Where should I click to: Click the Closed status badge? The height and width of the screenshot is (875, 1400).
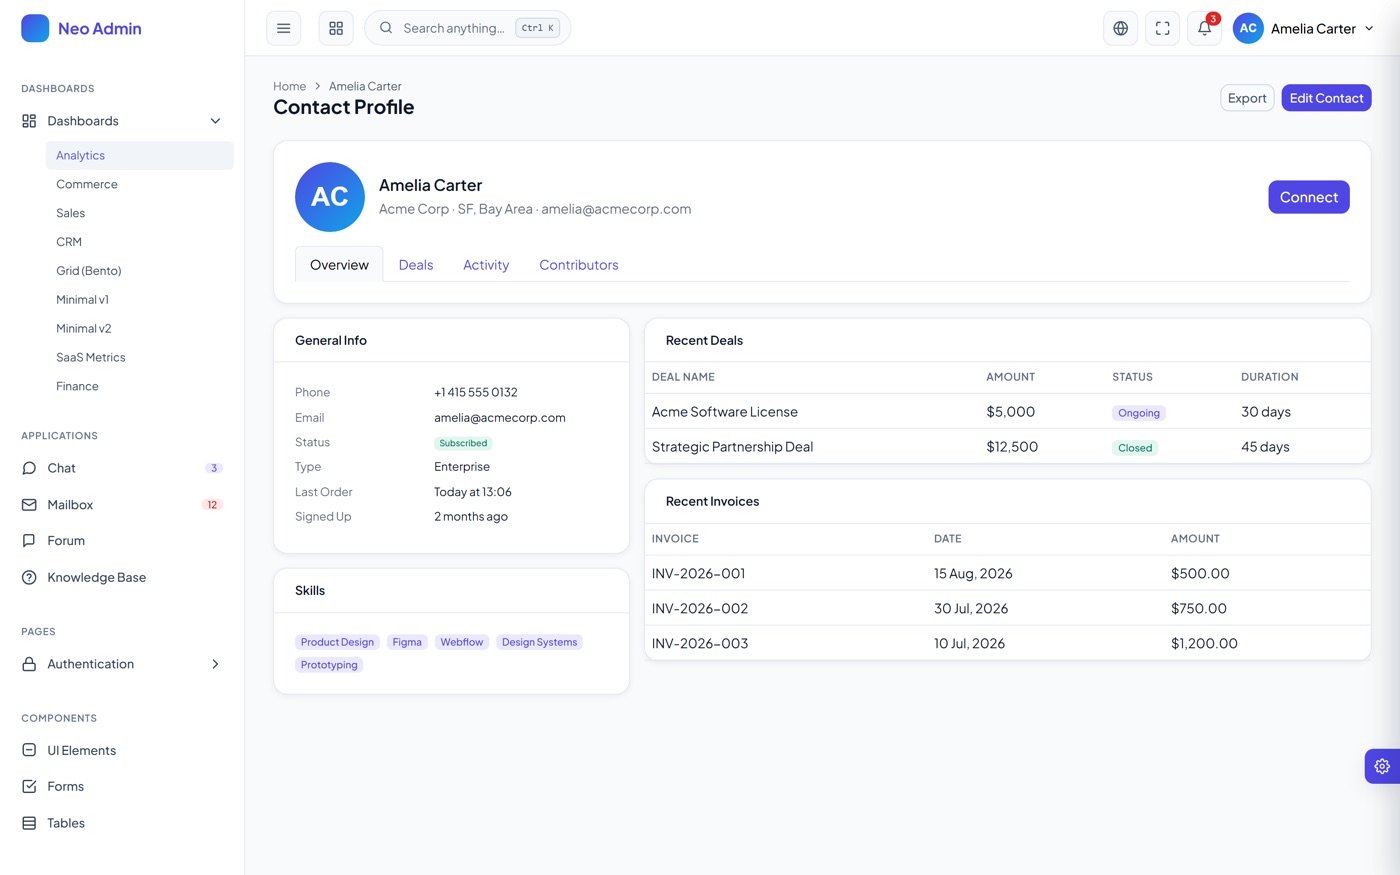tap(1135, 448)
